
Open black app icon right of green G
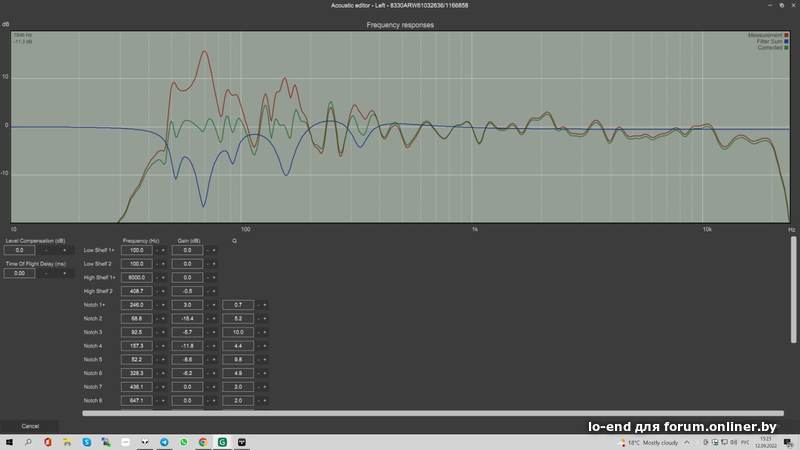[241, 442]
